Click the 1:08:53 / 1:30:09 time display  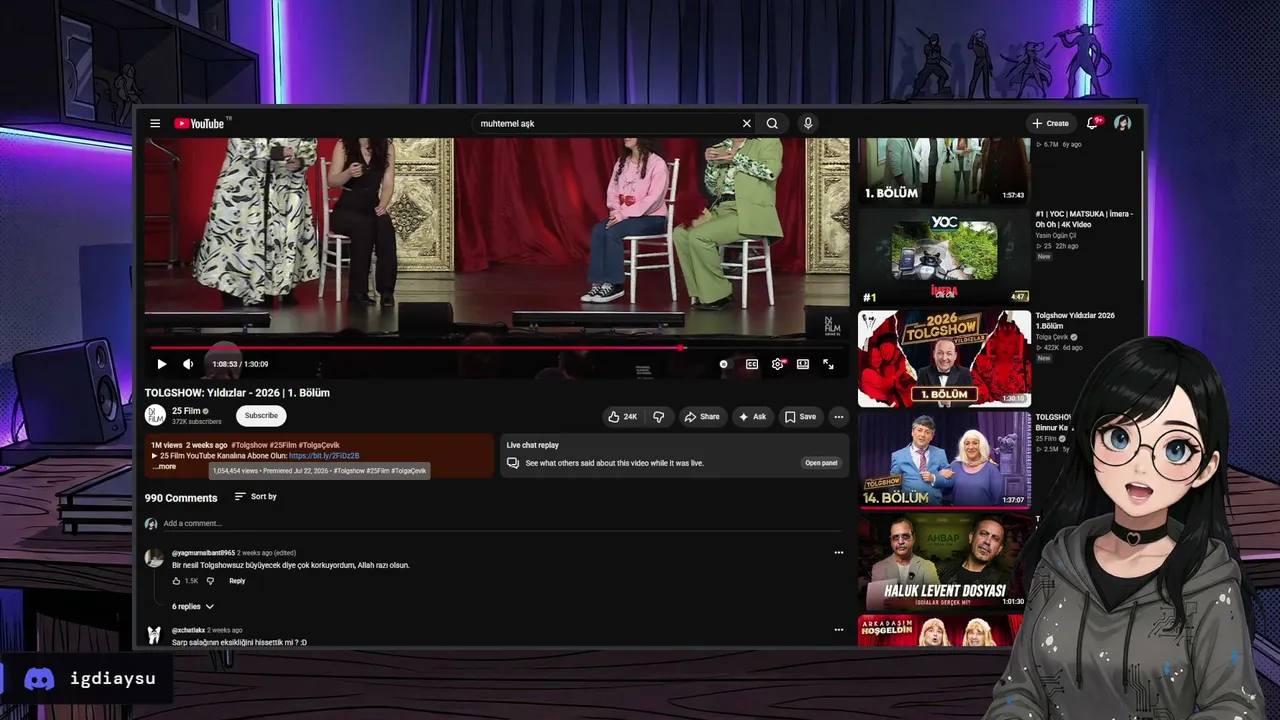[x=240, y=364]
